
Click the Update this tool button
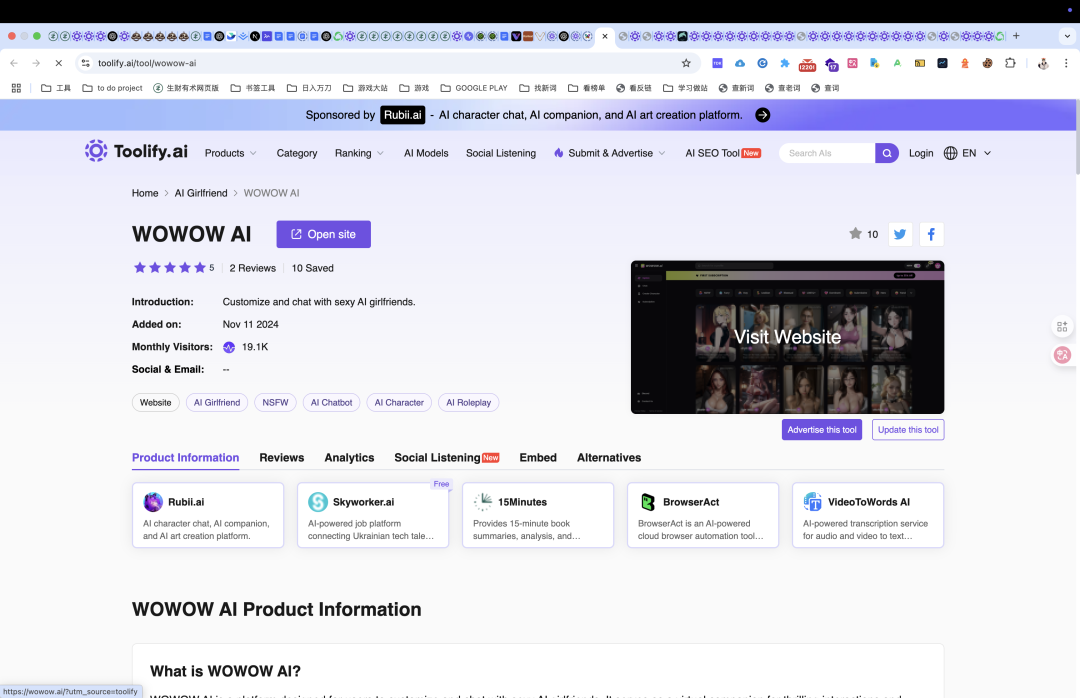pyautogui.click(x=908, y=429)
